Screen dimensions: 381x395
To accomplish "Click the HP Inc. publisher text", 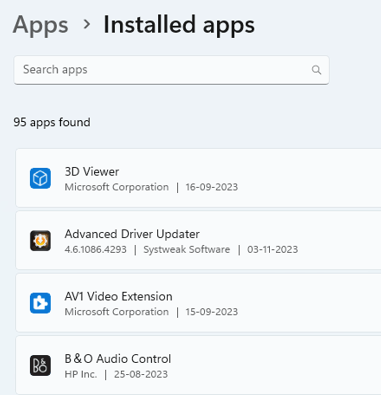I will coord(81,374).
